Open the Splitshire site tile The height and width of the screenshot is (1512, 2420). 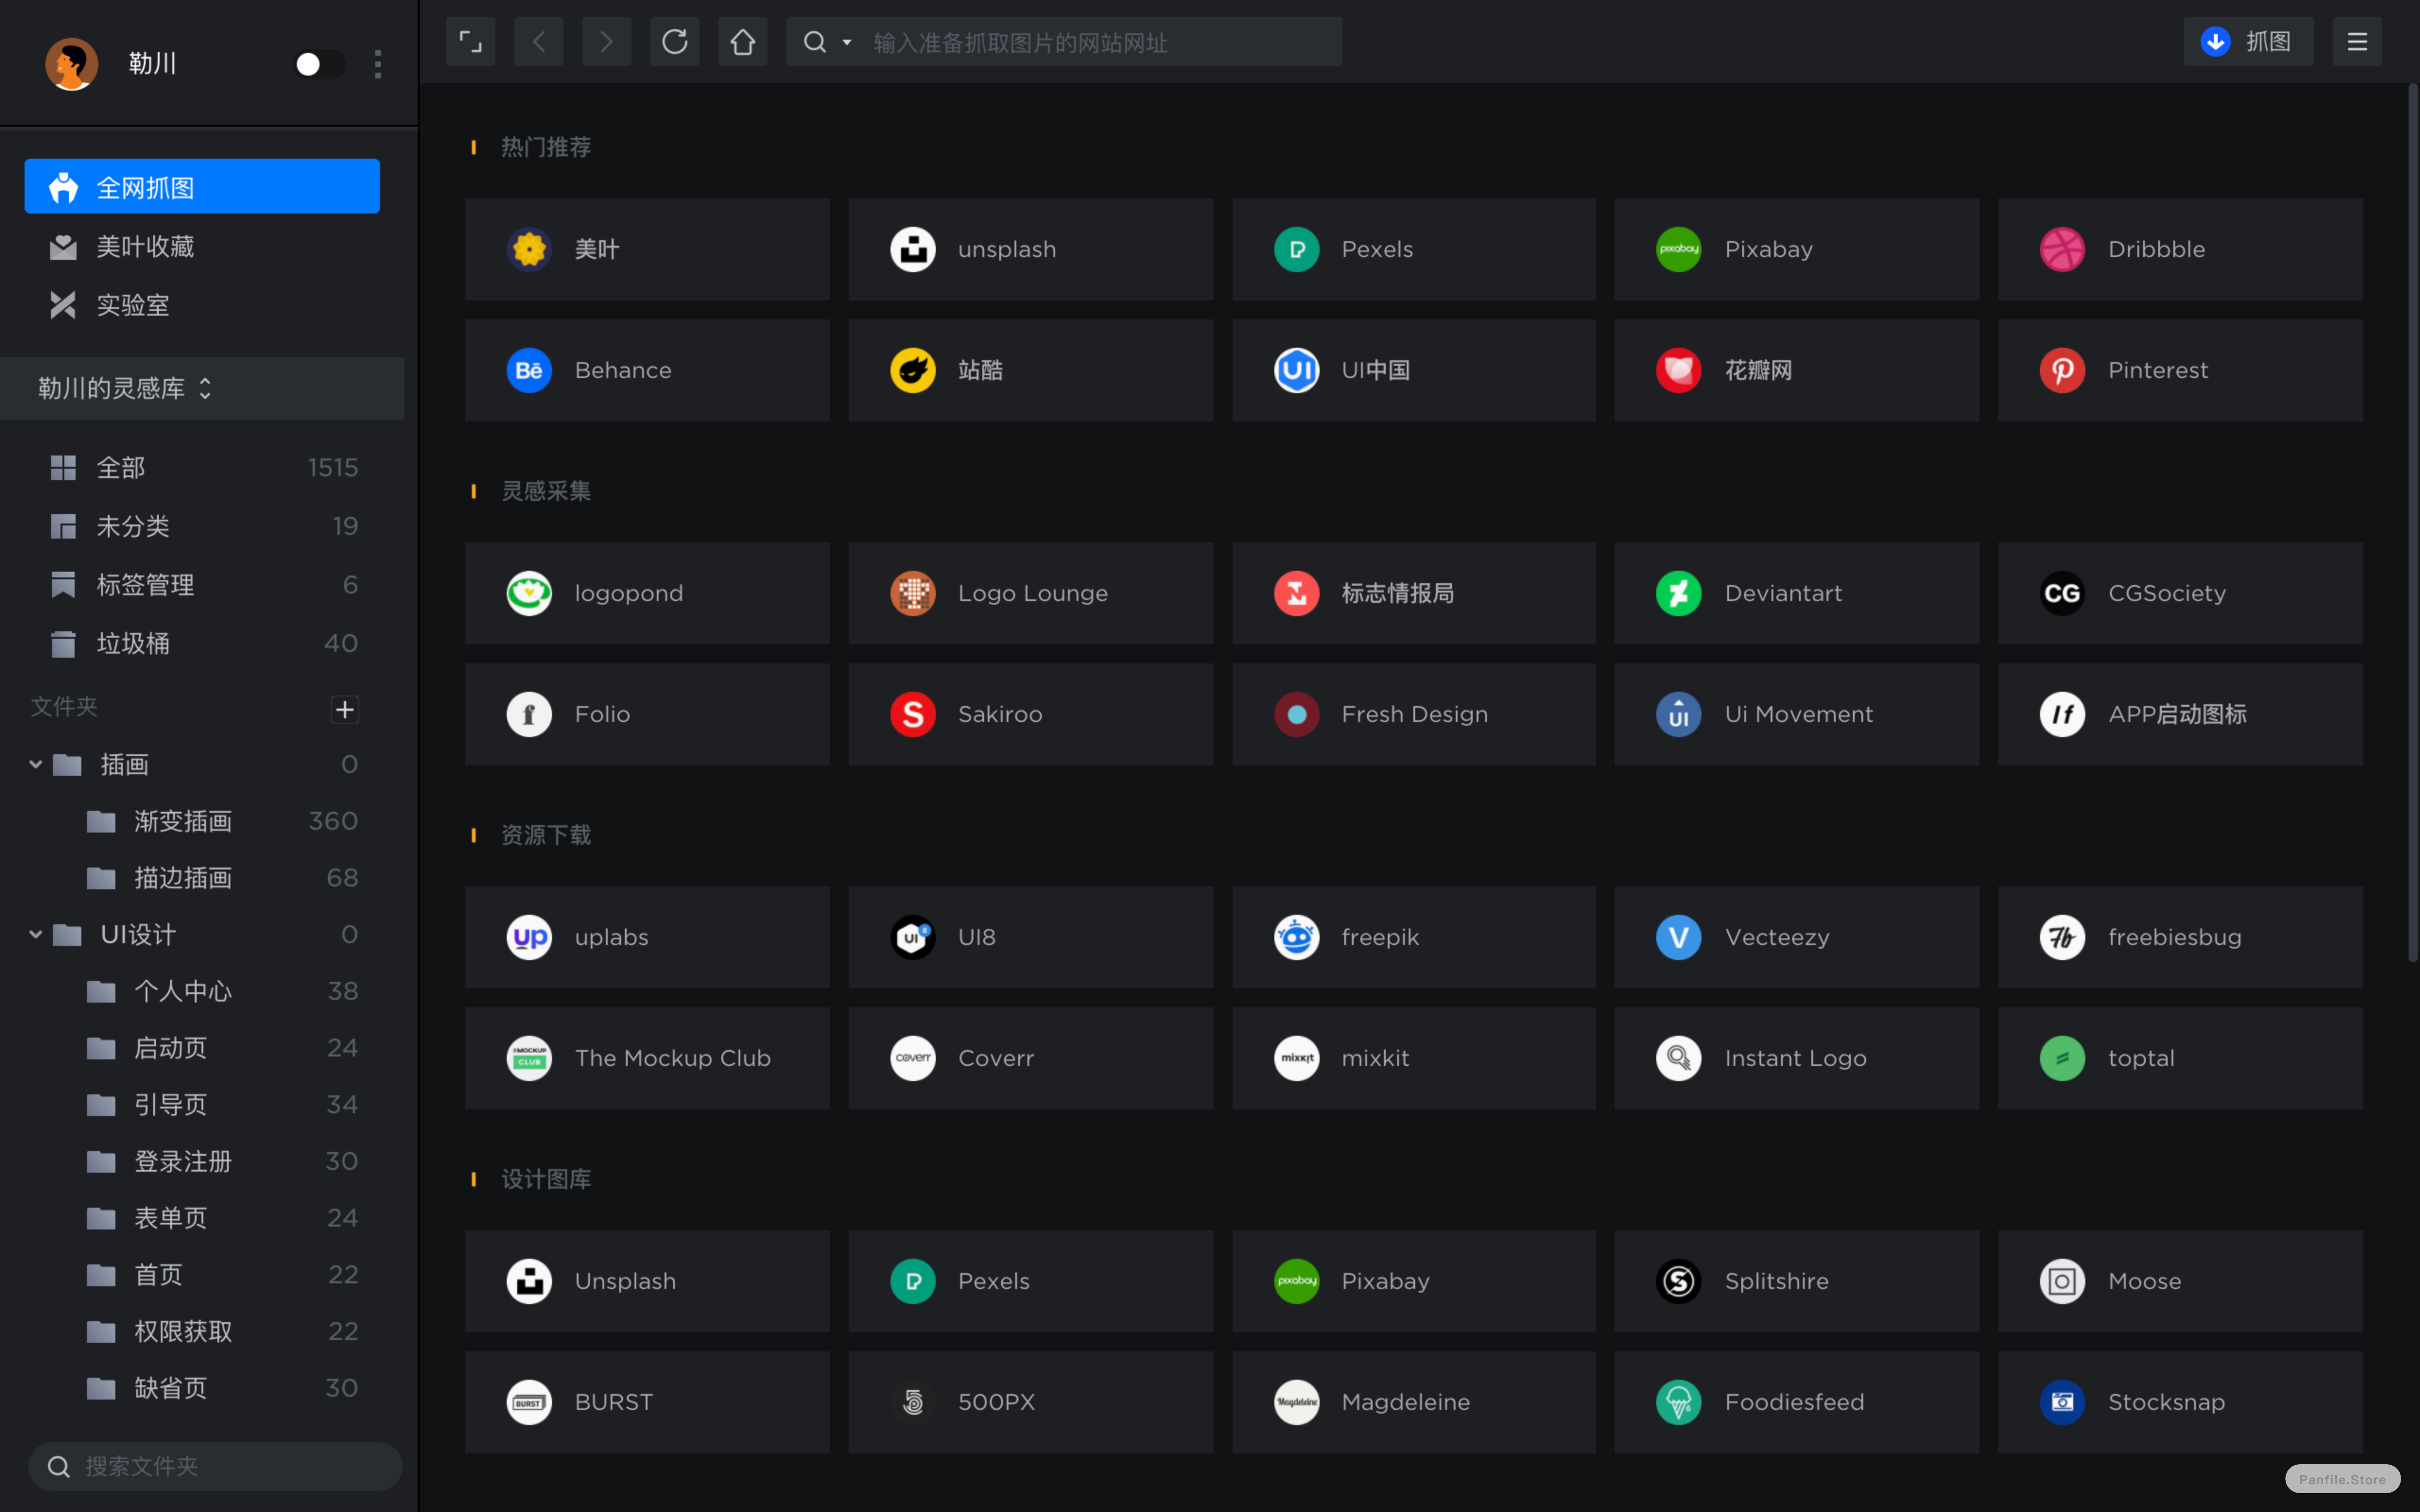point(1797,1281)
